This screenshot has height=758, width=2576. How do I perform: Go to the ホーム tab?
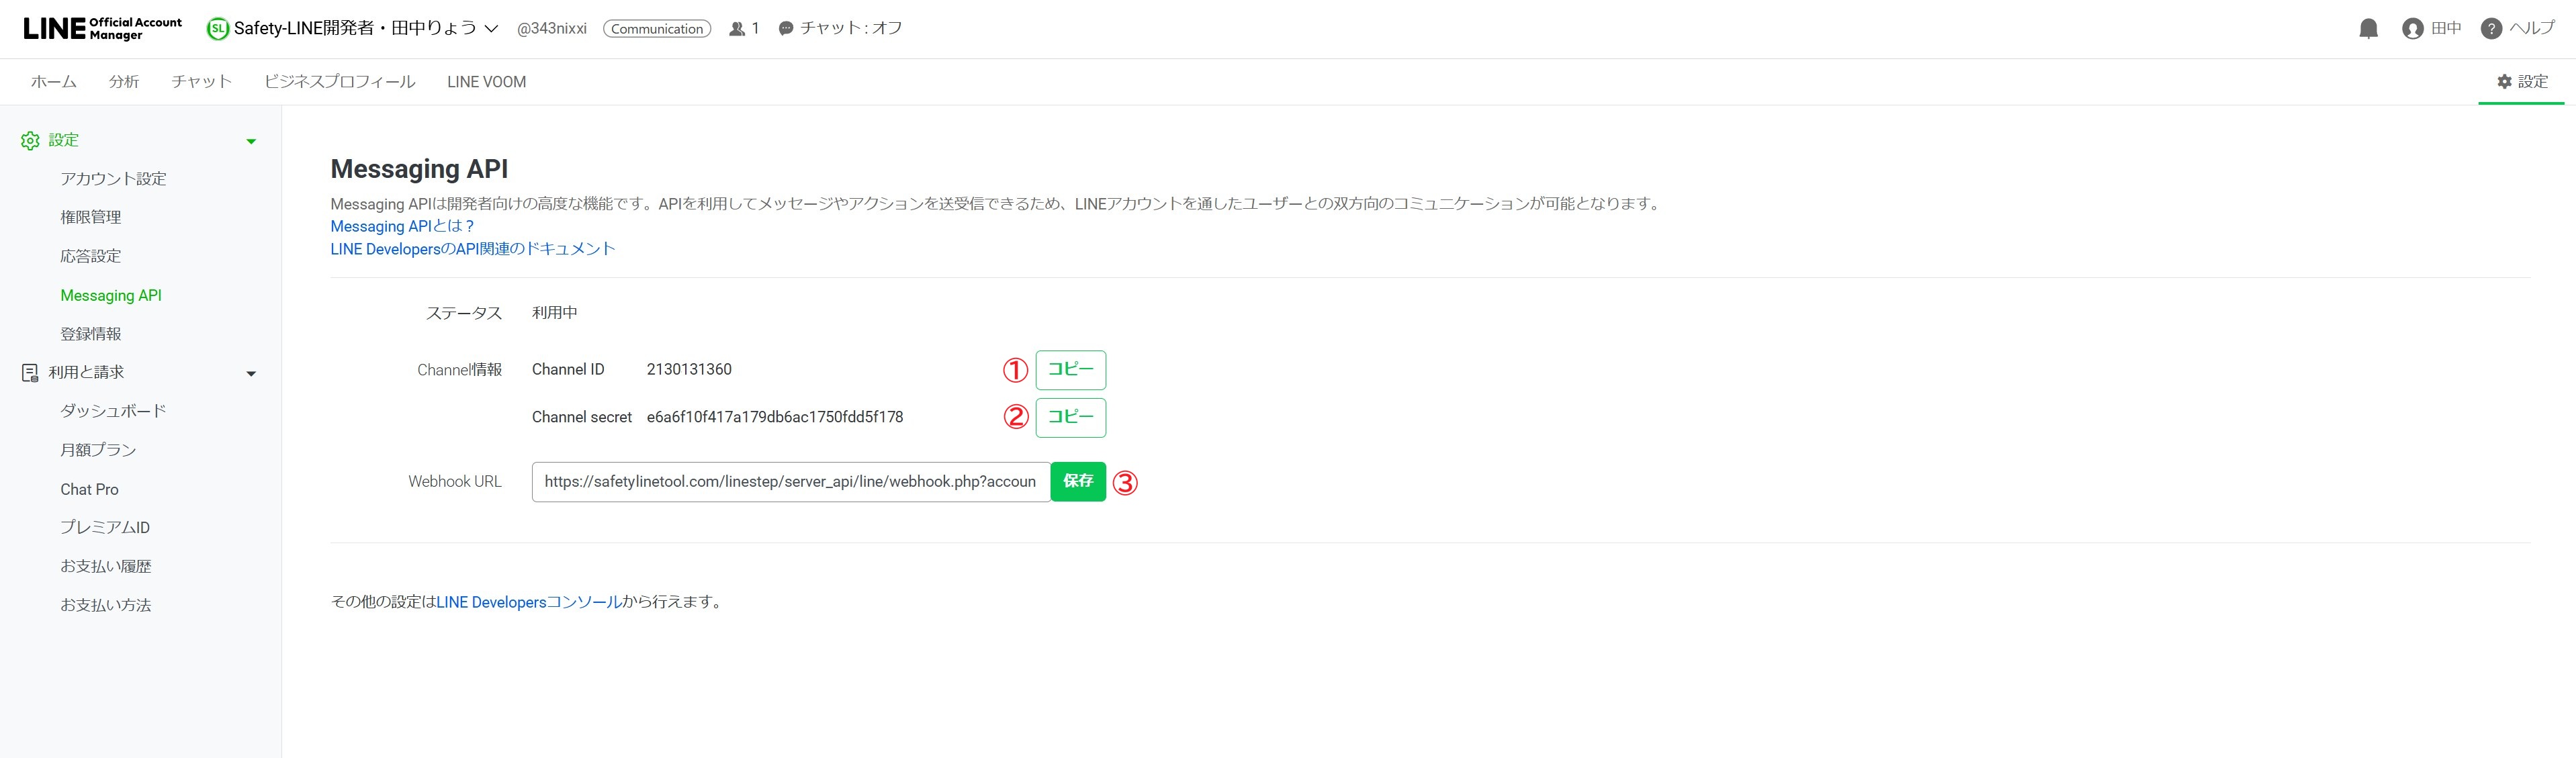point(54,82)
